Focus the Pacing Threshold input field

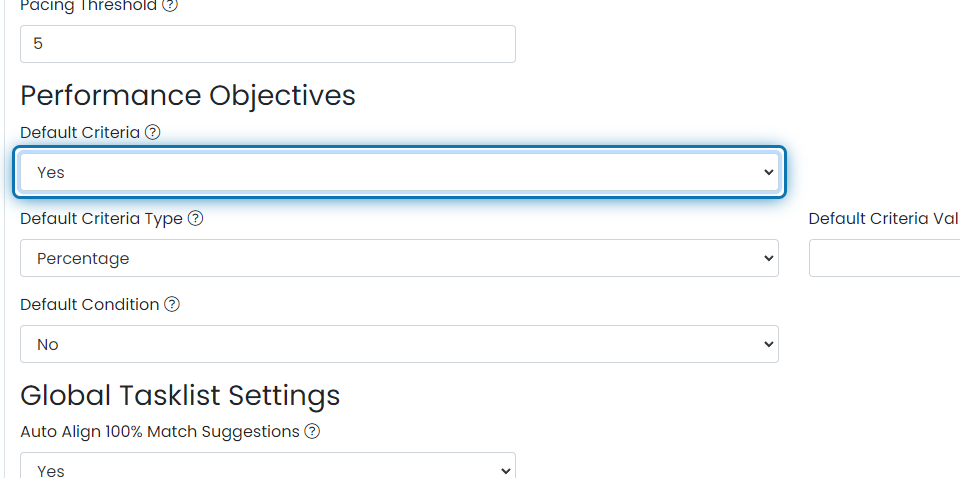coord(267,44)
